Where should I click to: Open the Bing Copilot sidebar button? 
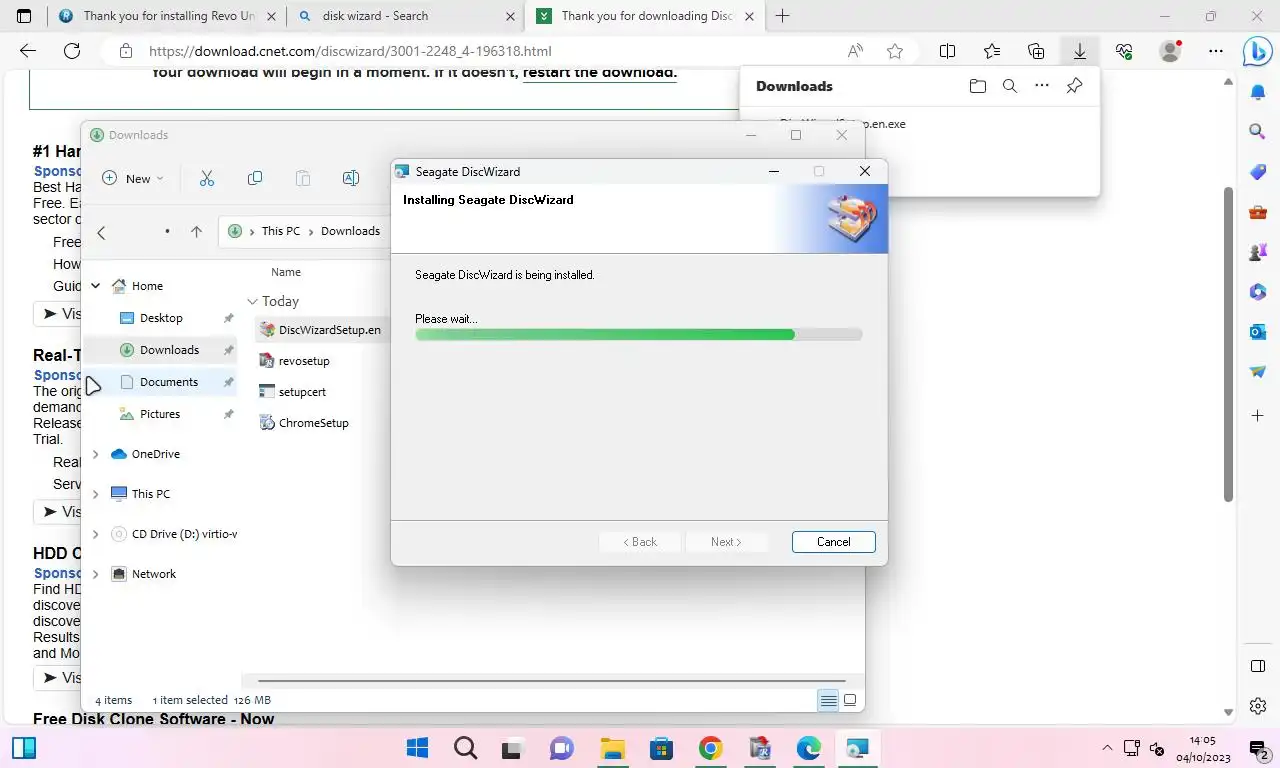(x=1257, y=49)
